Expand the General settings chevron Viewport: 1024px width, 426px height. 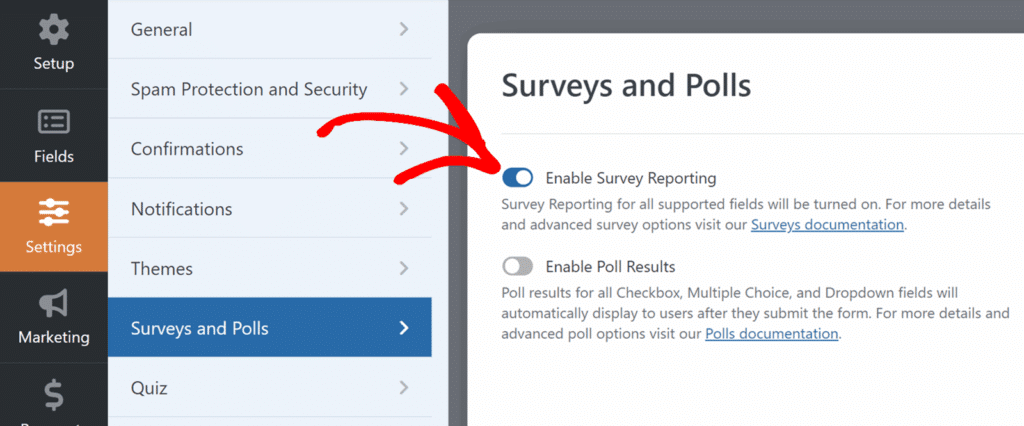pos(404,29)
